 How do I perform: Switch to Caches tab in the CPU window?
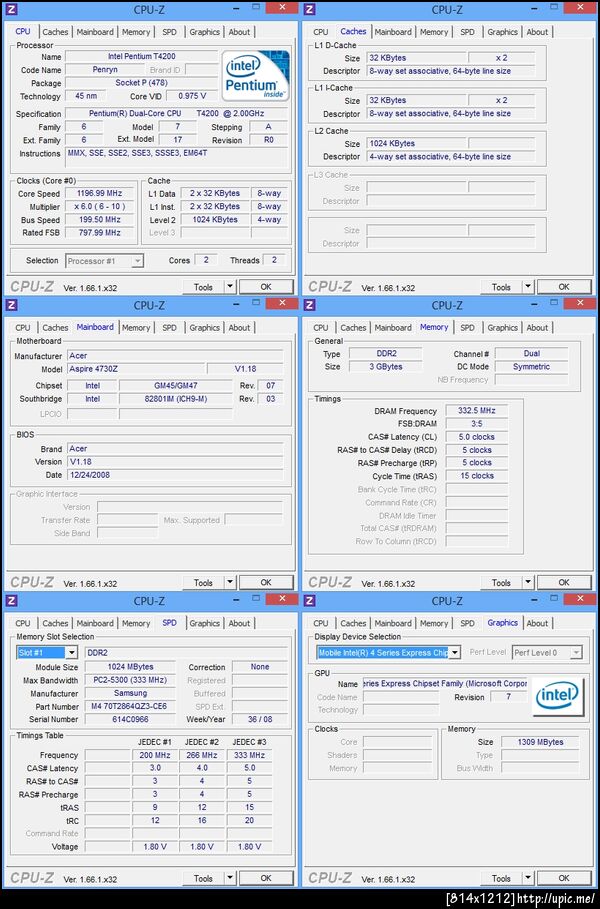pyautogui.click(x=55, y=32)
